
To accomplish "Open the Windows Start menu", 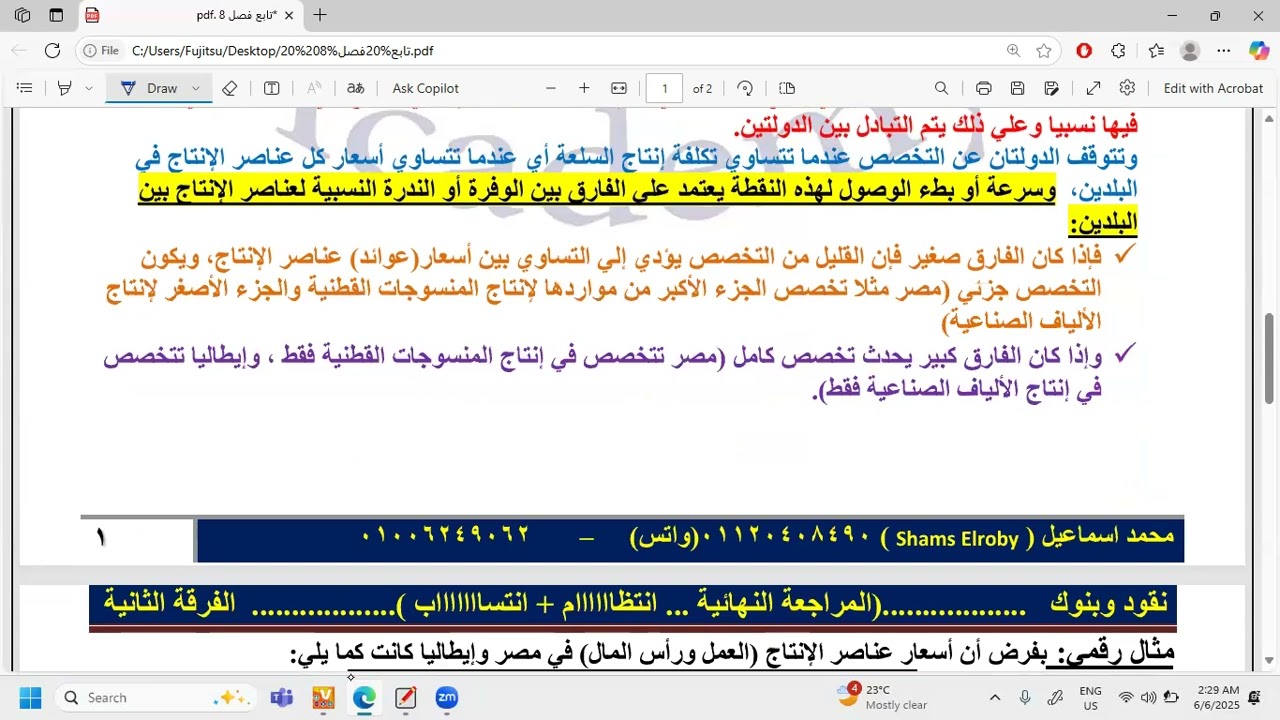I will (x=30, y=697).
